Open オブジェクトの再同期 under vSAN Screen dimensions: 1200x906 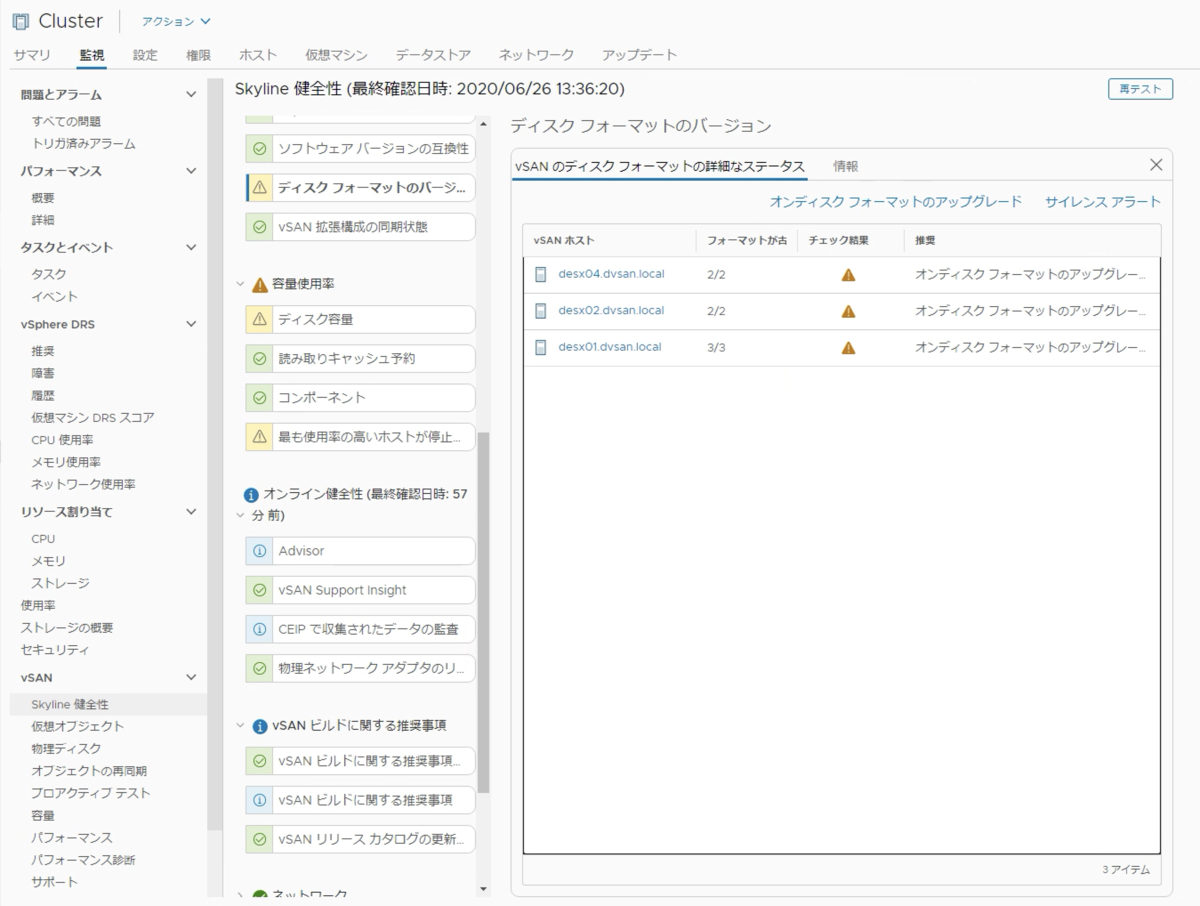coord(90,771)
